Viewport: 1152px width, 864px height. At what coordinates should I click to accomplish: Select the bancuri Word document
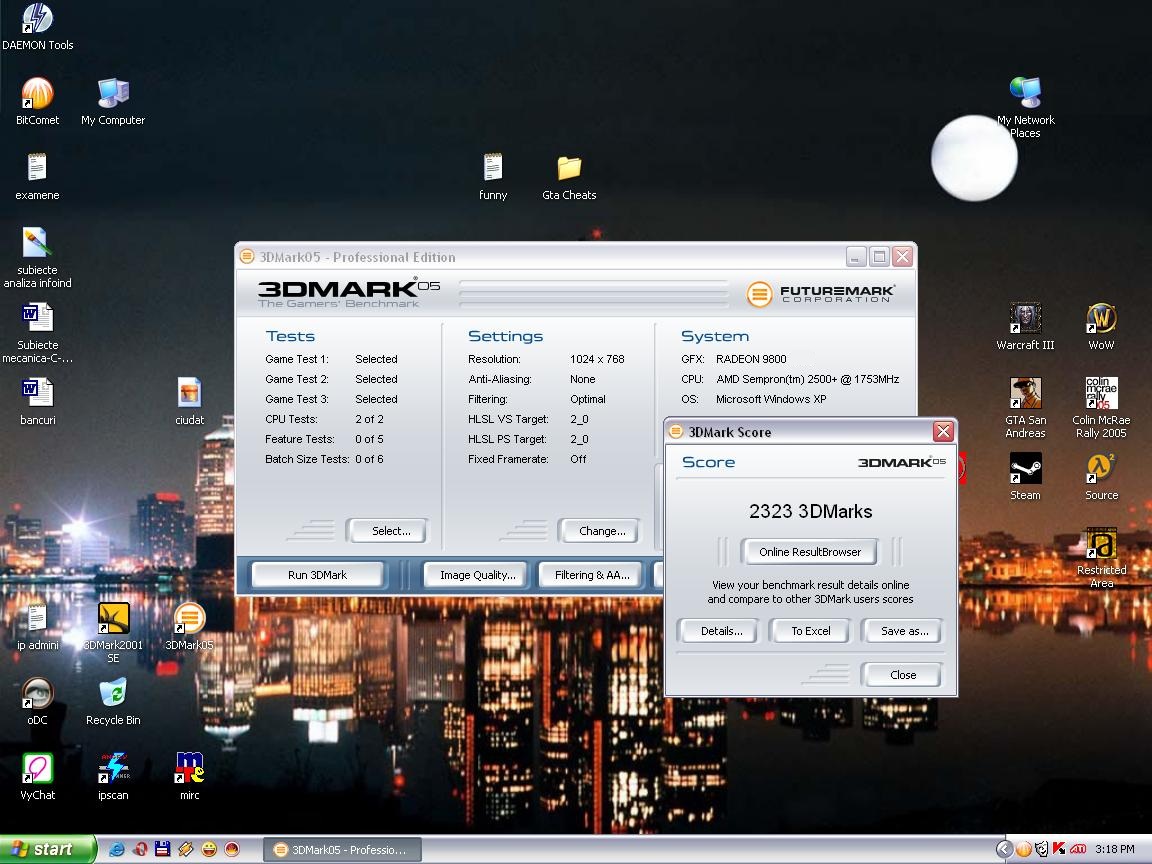(37, 401)
